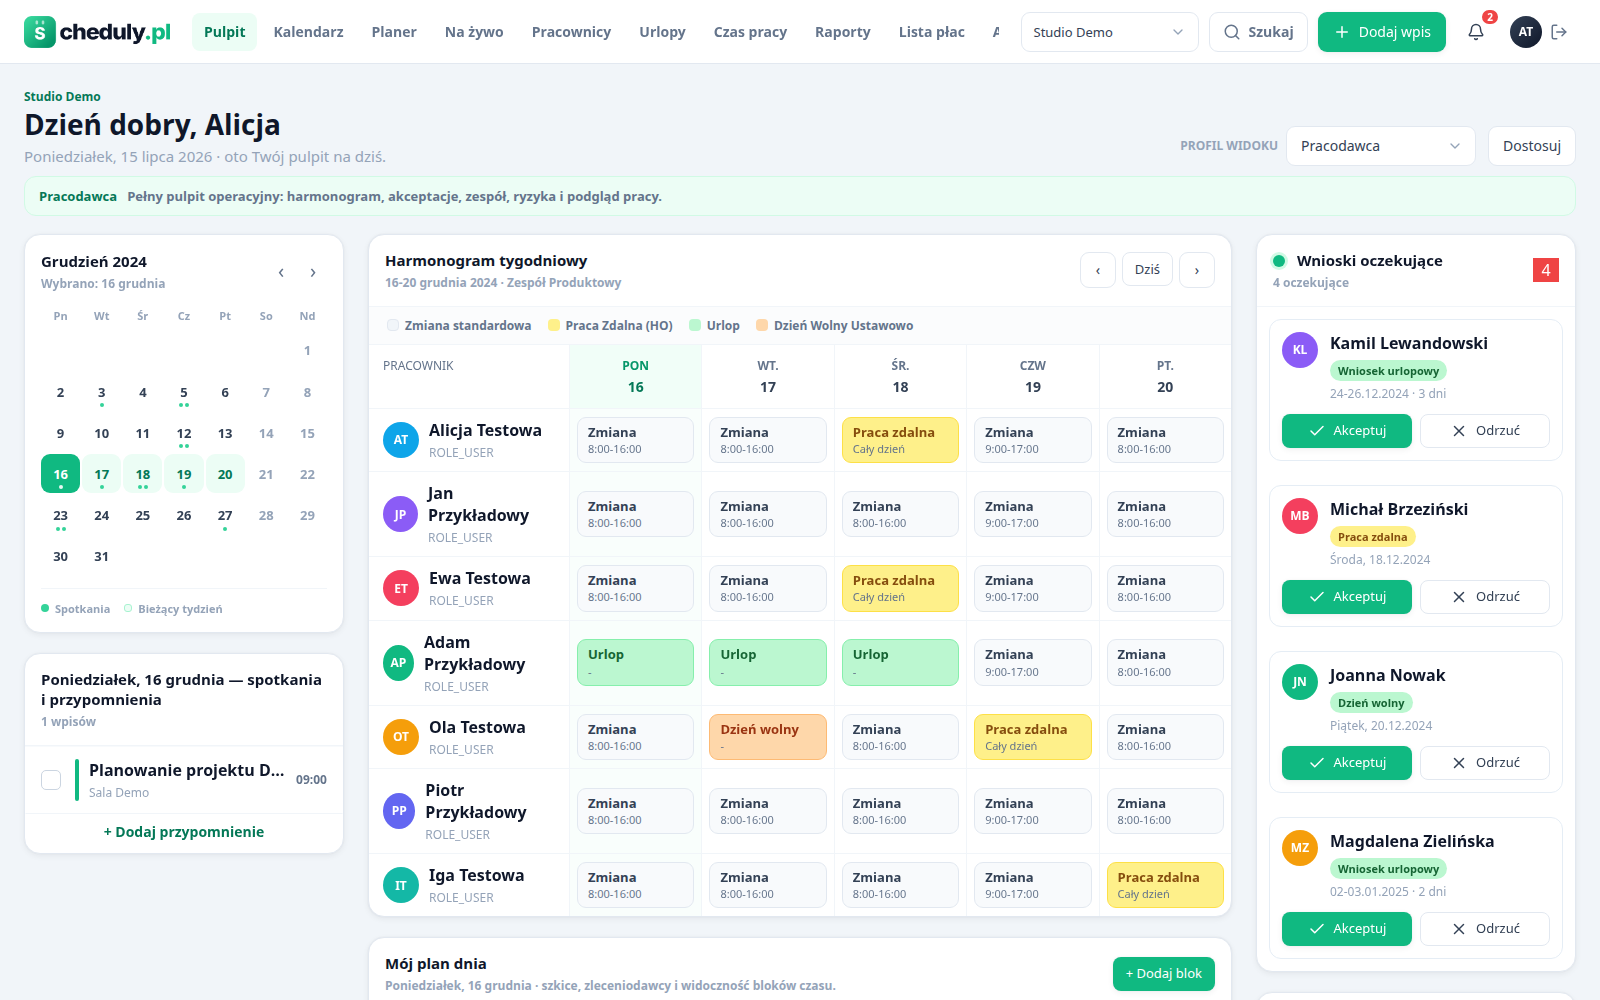Click the Dodaj blok button
This screenshot has width=1600, height=1000.
coord(1164,974)
